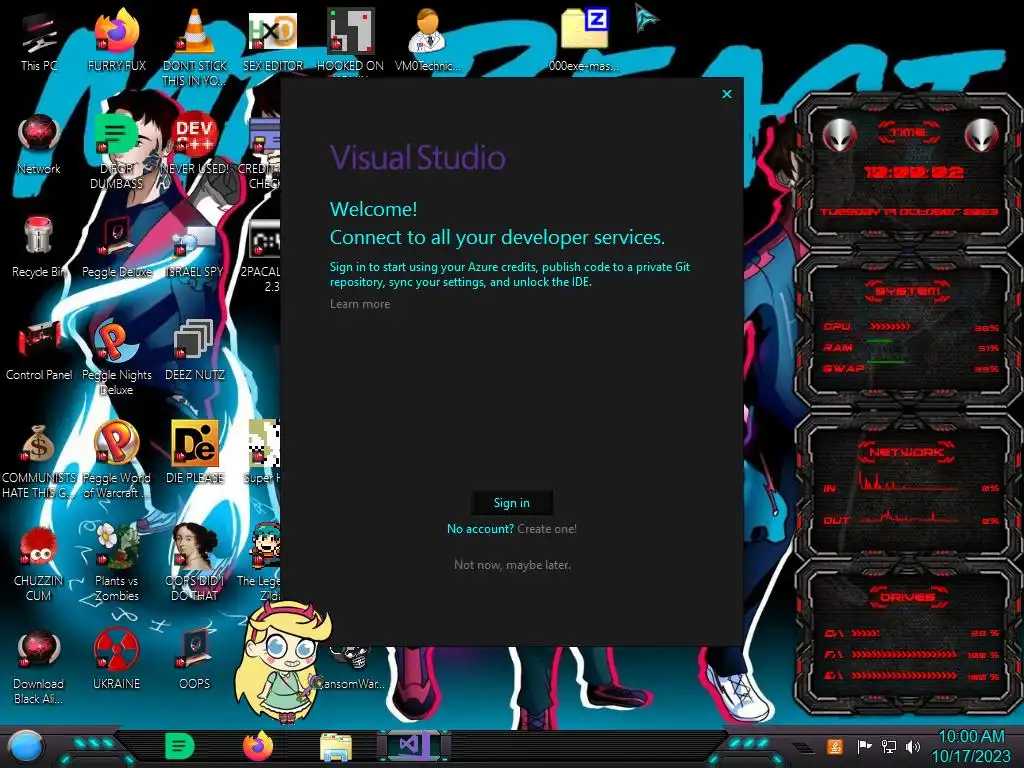The width and height of the screenshot is (1024, 768).
Task: Select the DEEZ NUTZ desktop icon
Action: 195,349
